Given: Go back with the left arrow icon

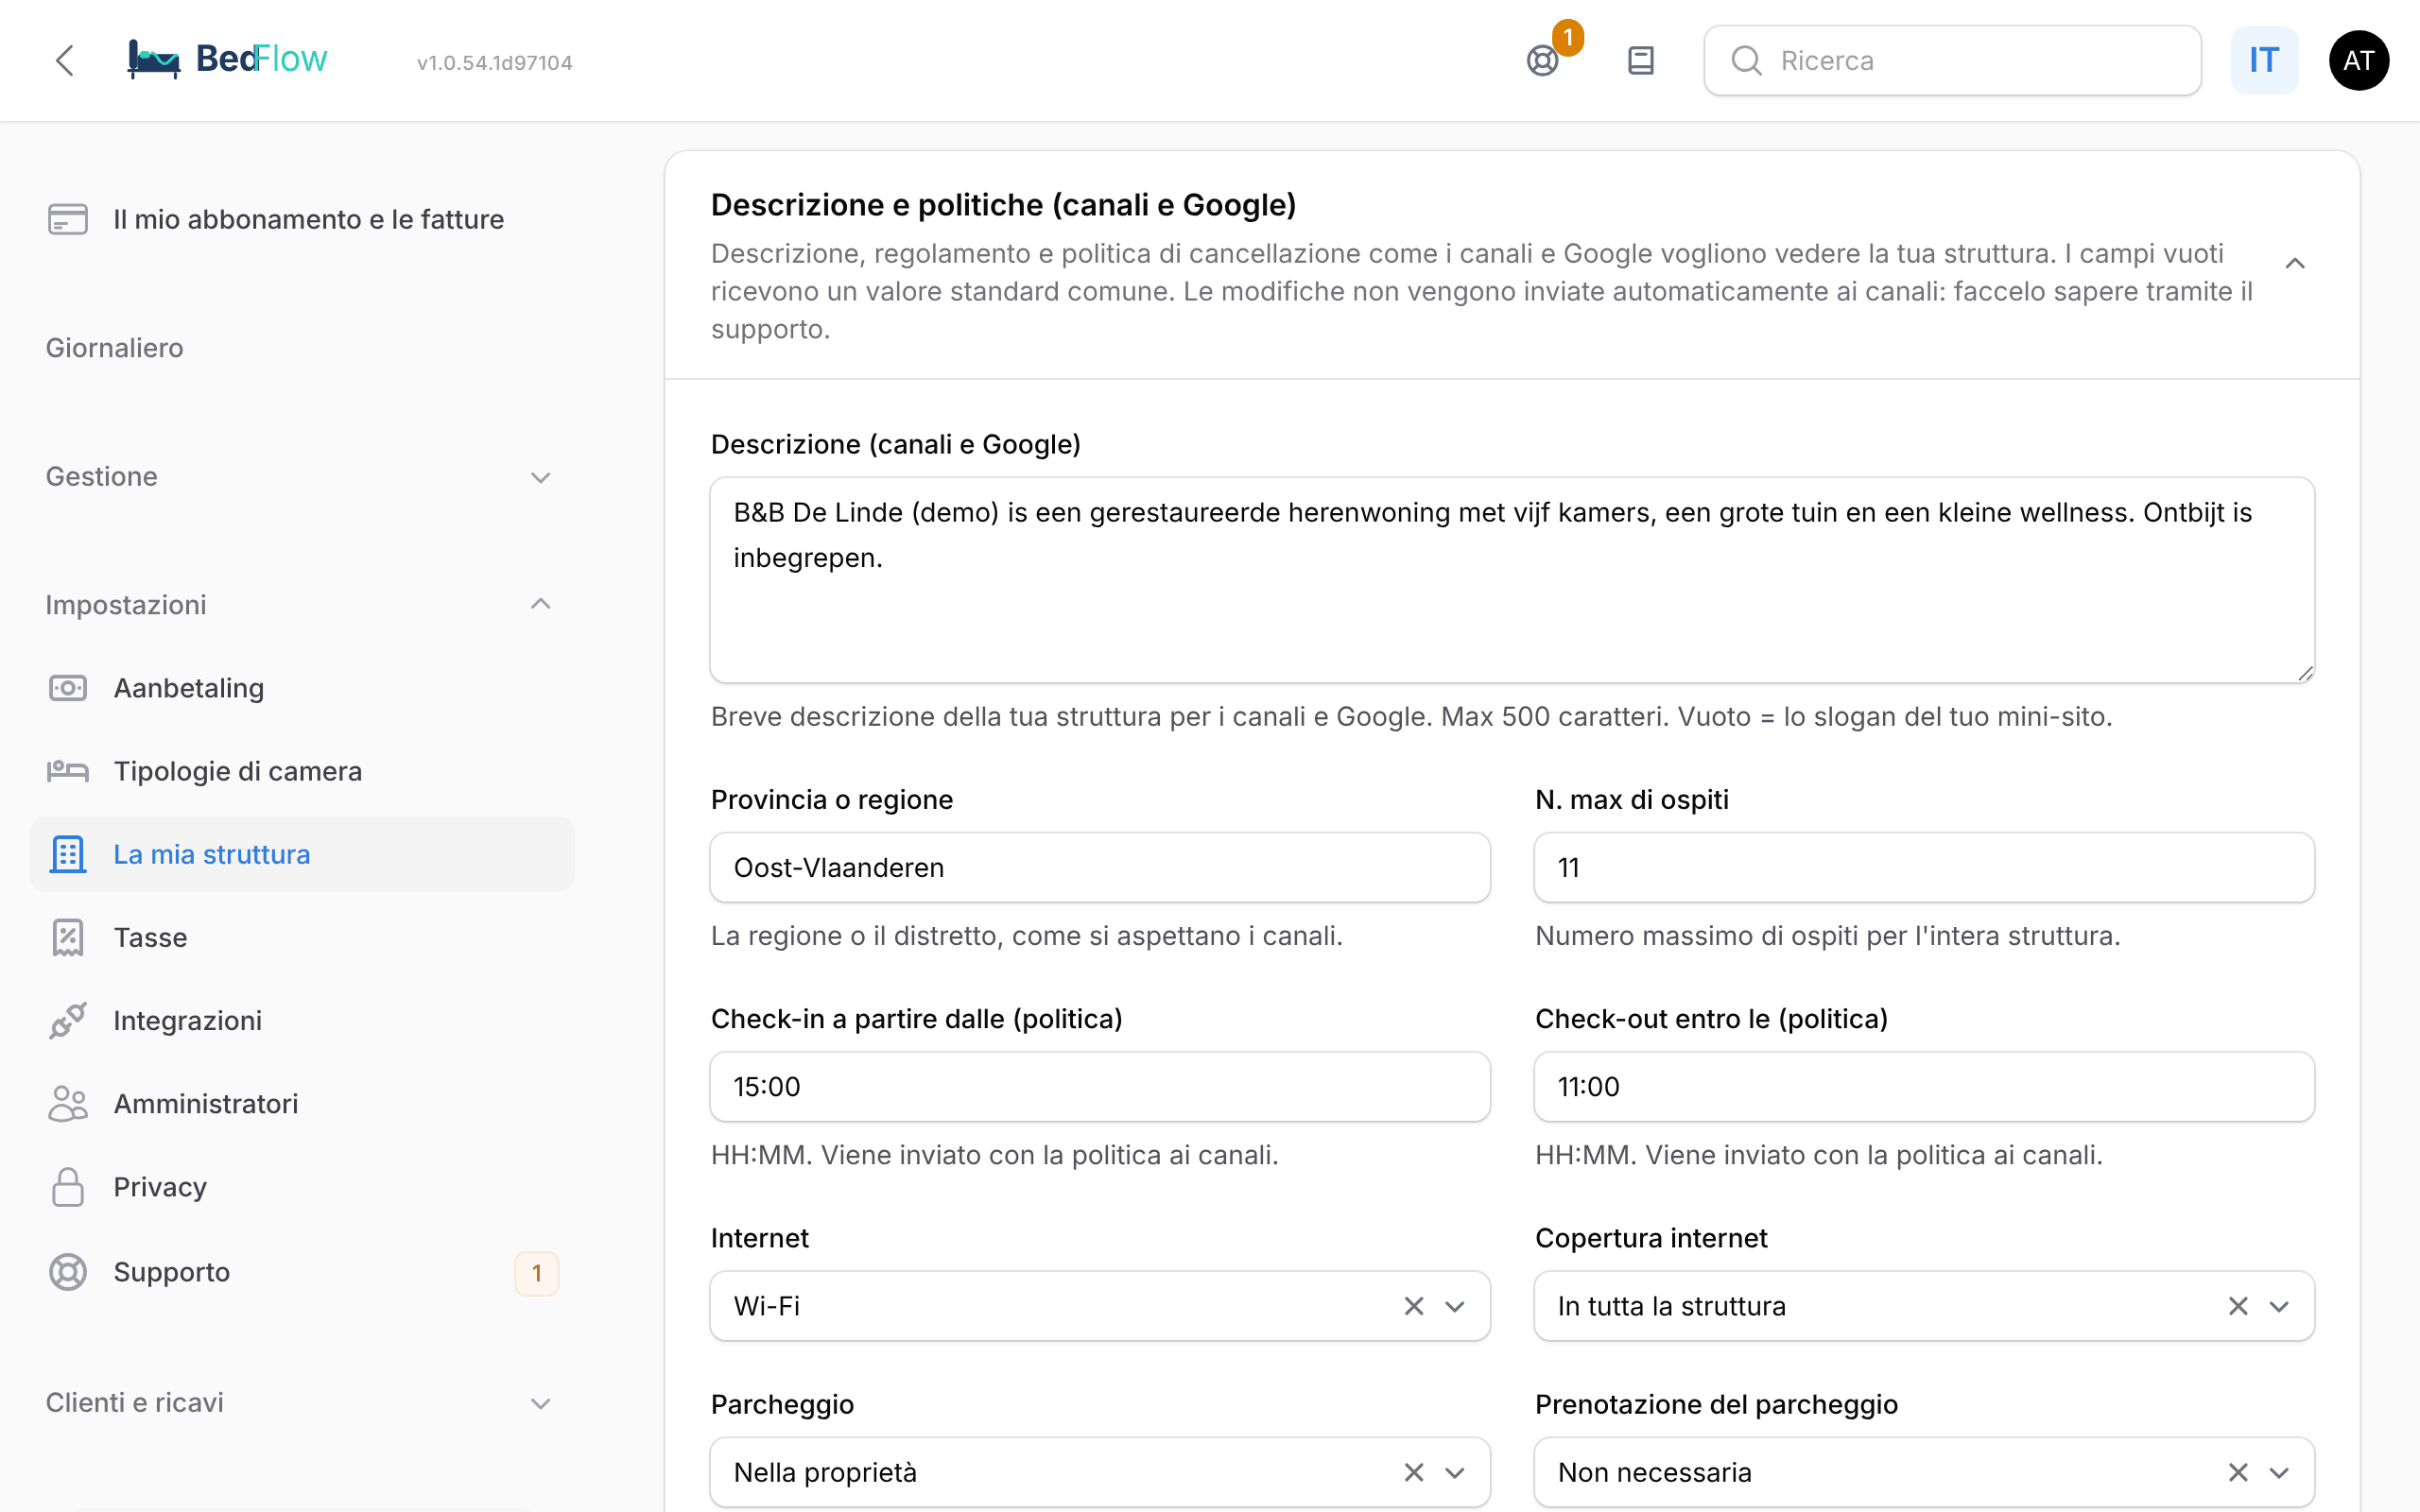Looking at the screenshot, I should point(65,61).
